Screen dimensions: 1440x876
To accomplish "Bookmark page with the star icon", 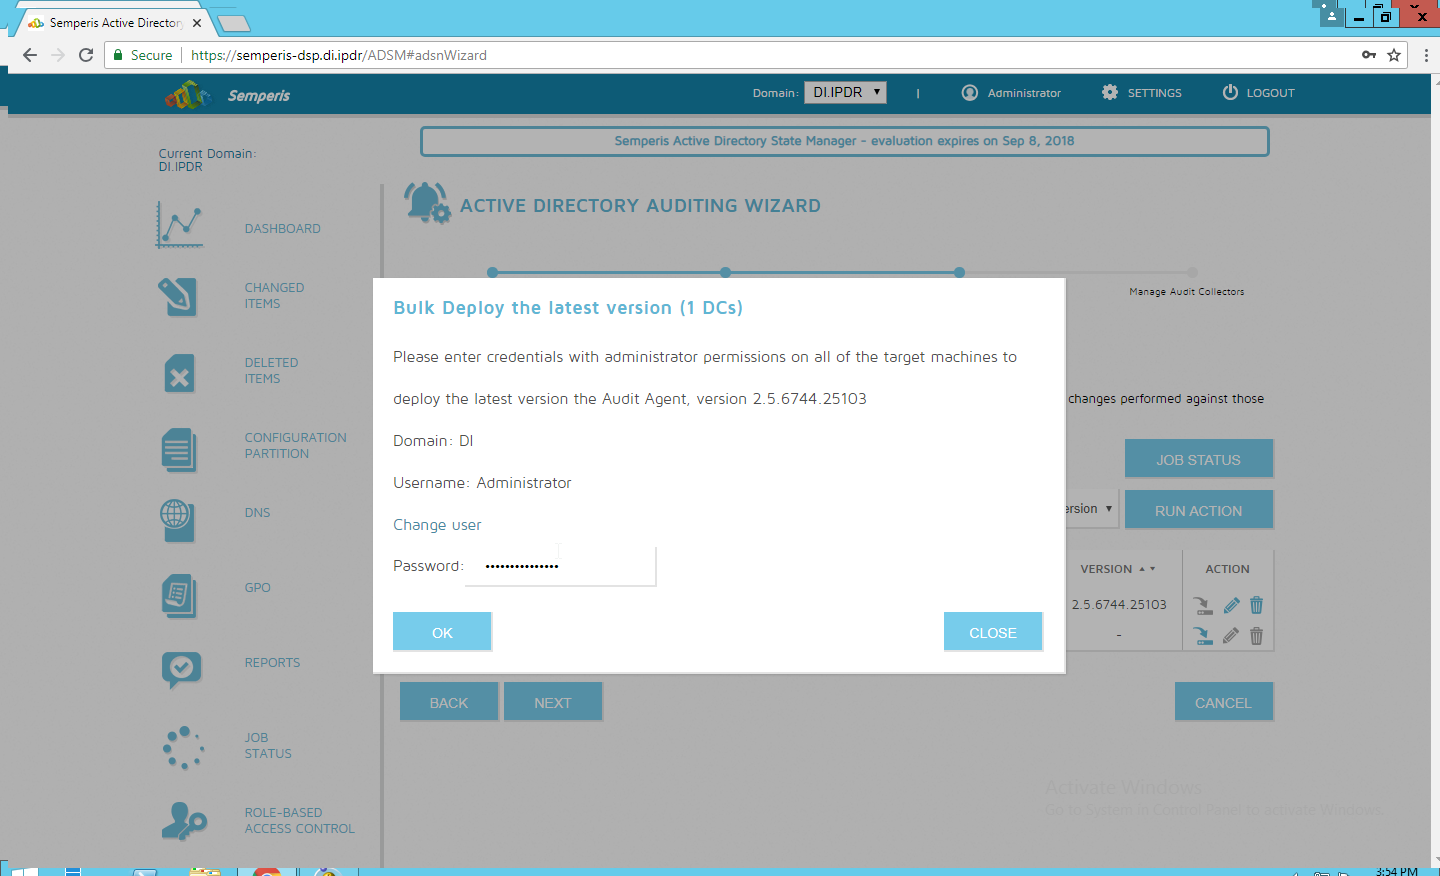I will coord(1394,55).
